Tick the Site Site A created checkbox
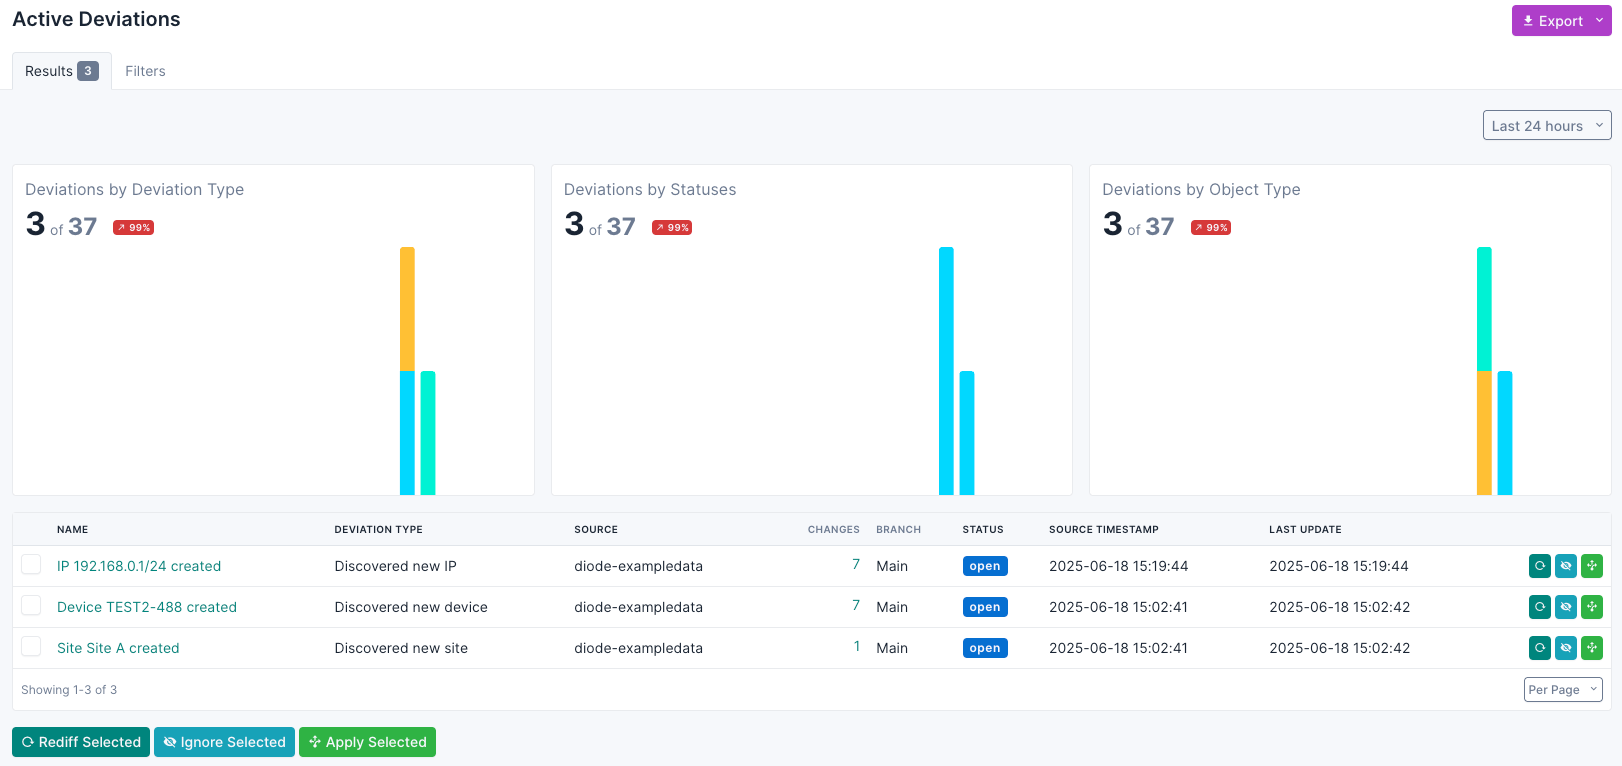The image size is (1622, 766). tap(32, 647)
